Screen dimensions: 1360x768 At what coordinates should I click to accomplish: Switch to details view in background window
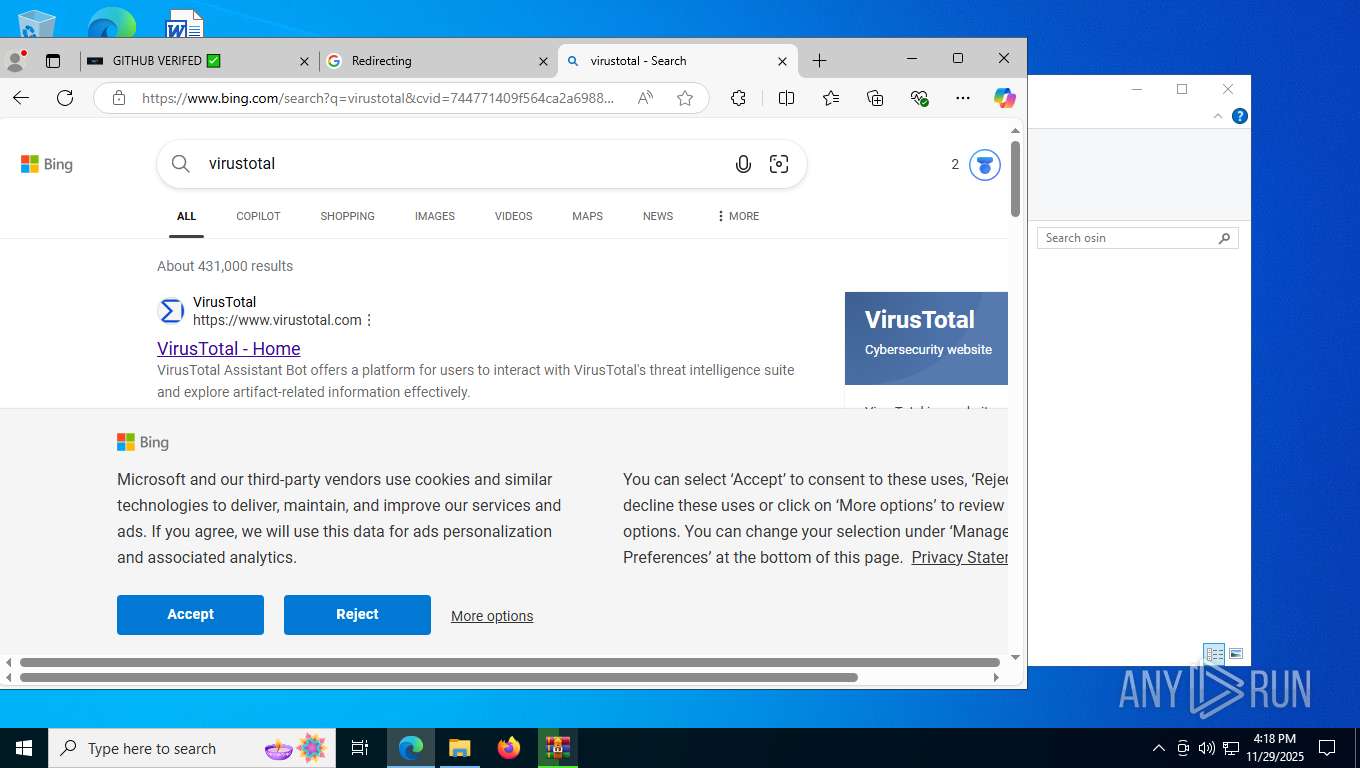coord(1214,654)
